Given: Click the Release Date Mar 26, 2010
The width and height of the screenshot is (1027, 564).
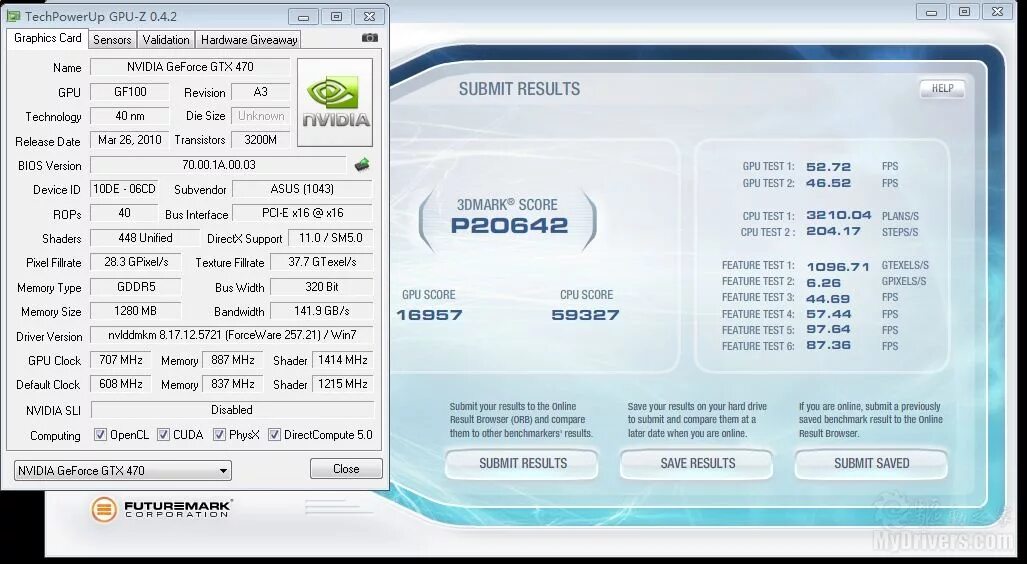Looking at the screenshot, I should (x=130, y=140).
